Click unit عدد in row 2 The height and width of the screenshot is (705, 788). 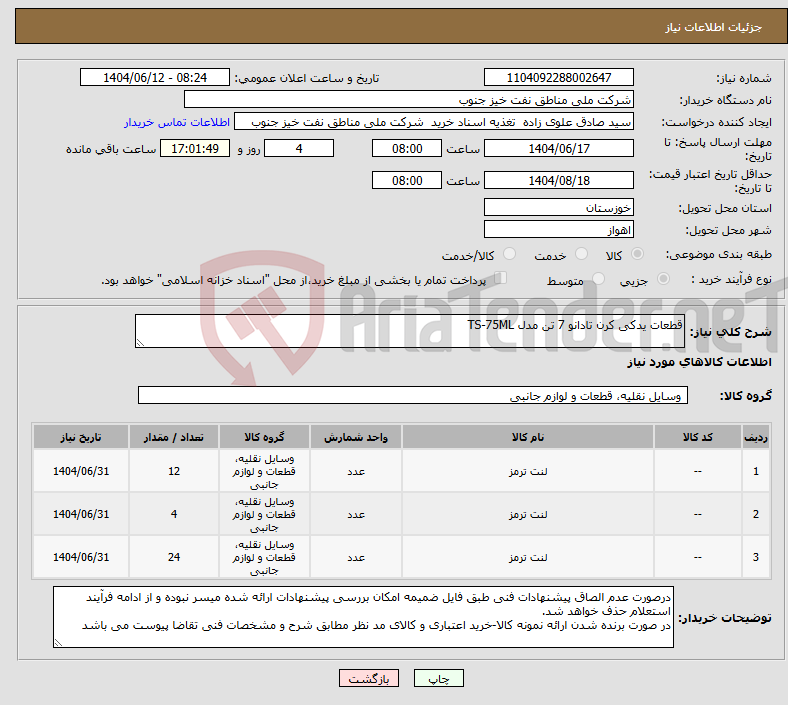356,515
